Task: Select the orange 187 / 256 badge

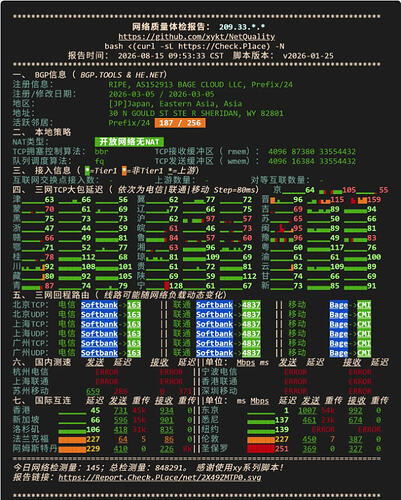Action: coord(180,123)
